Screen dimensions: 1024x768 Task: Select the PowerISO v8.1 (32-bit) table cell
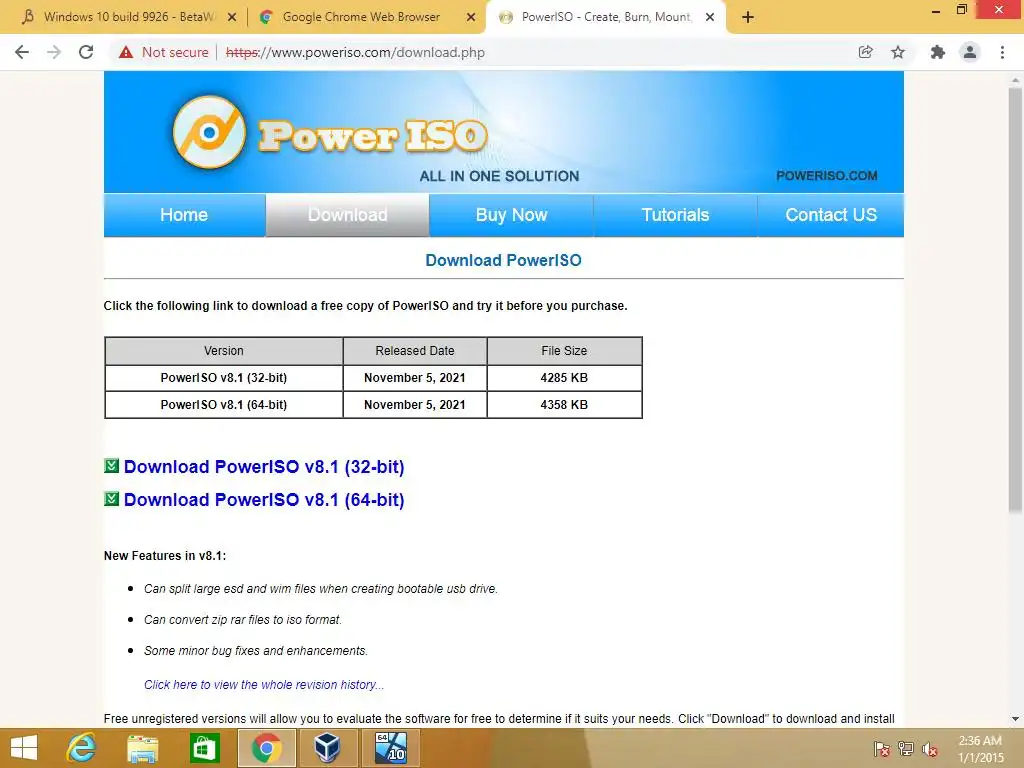pos(224,377)
